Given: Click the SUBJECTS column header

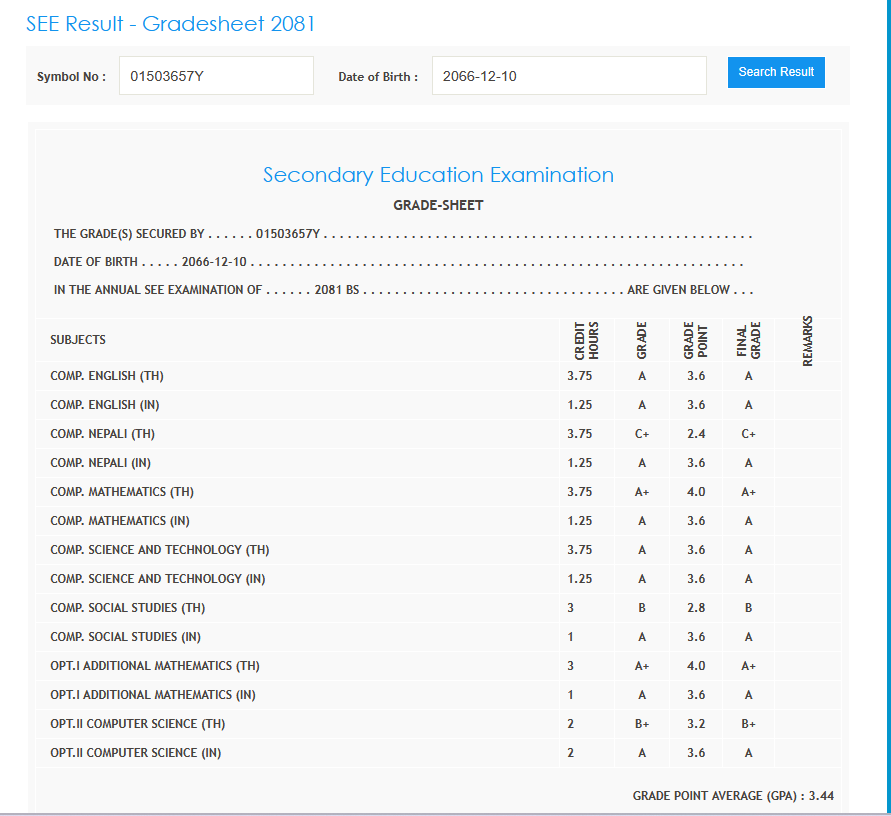Looking at the screenshot, I should click(x=78, y=340).
